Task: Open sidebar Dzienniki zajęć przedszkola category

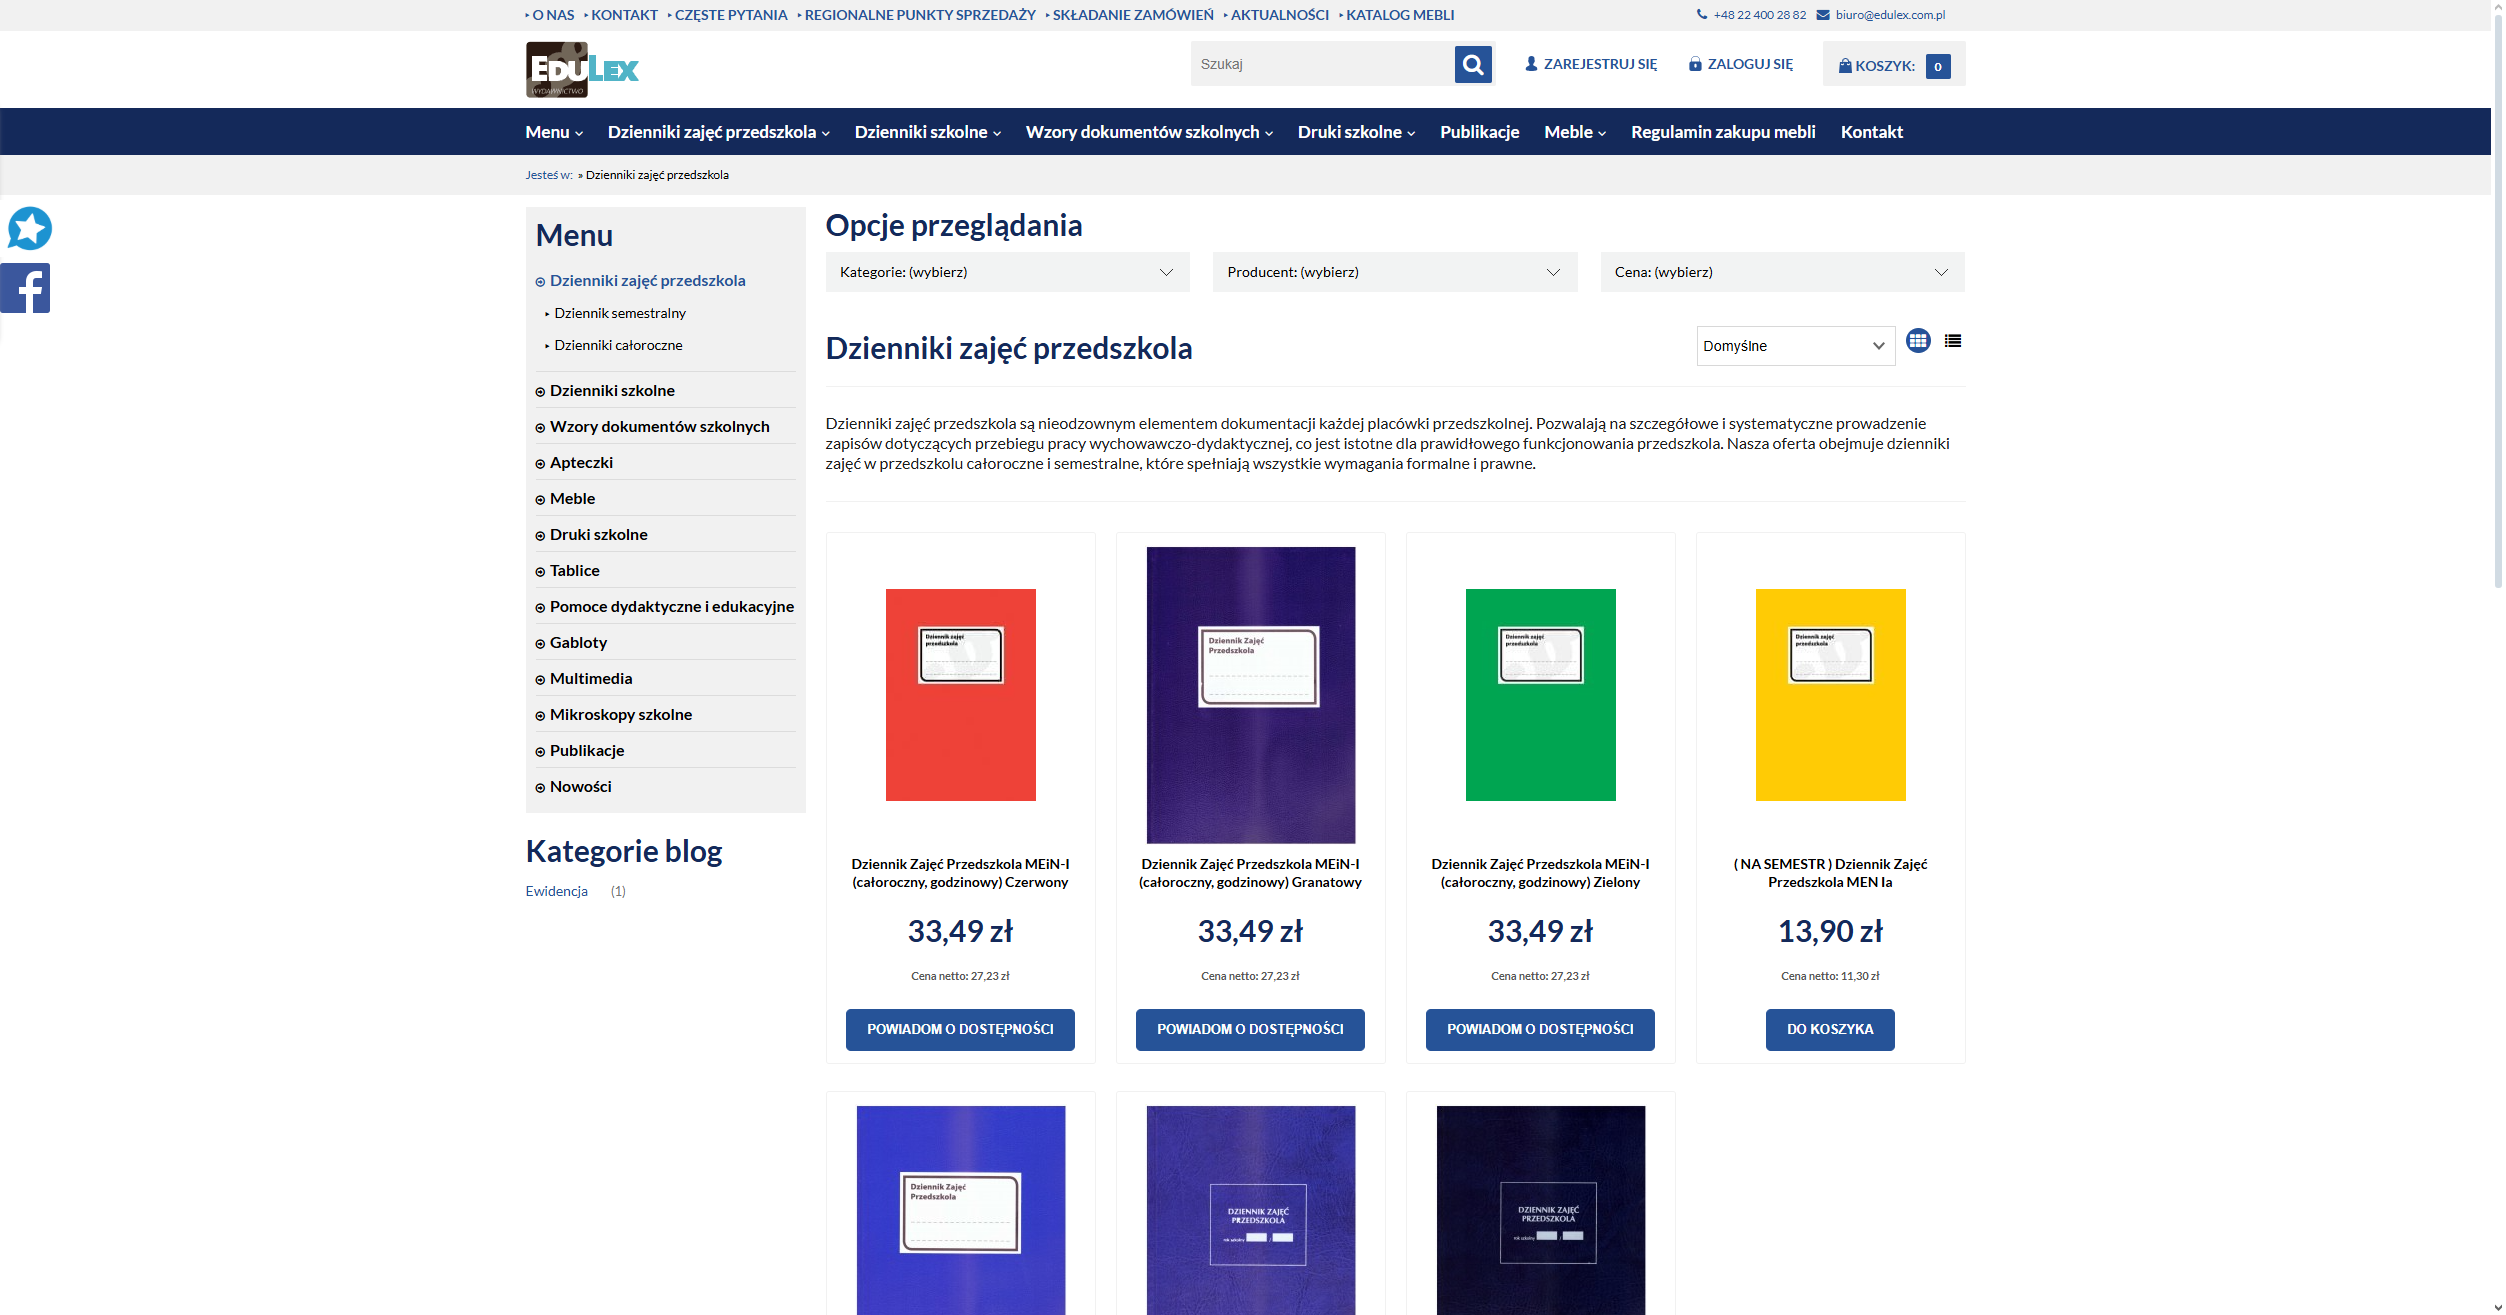Action: click(x=647, y=281)
